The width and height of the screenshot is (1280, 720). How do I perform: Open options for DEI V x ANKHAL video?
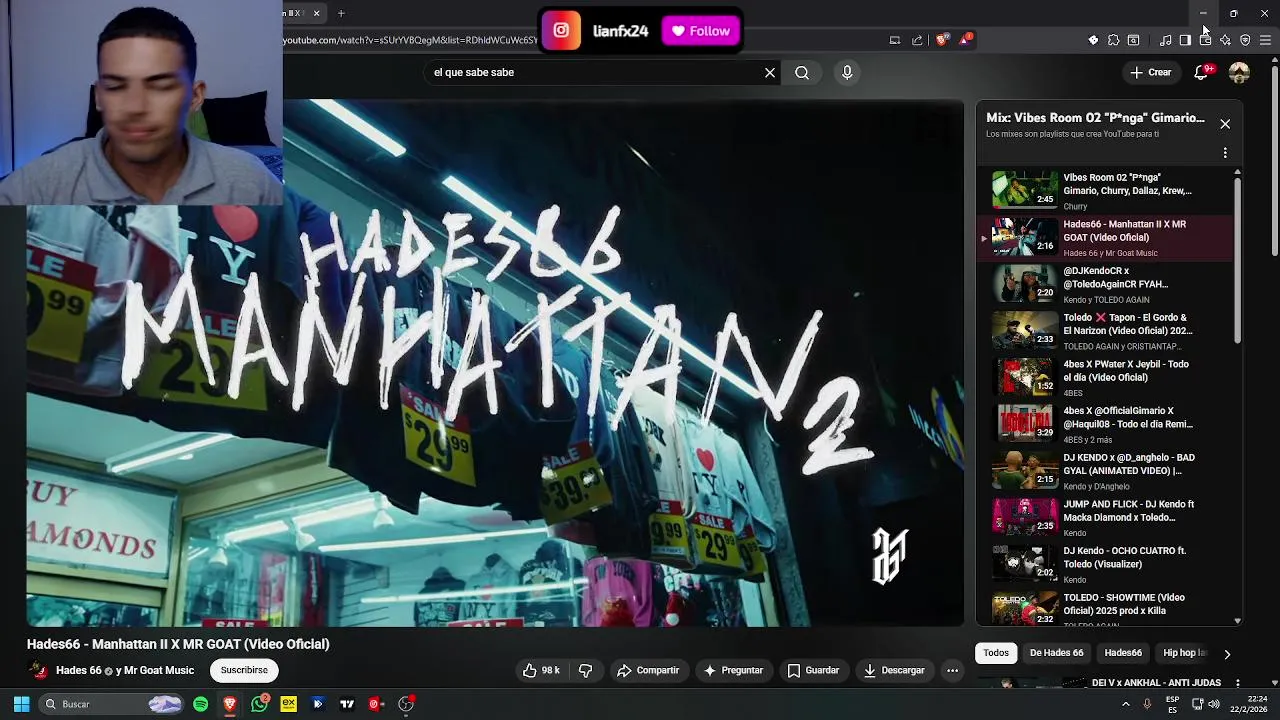(1238, 683)
